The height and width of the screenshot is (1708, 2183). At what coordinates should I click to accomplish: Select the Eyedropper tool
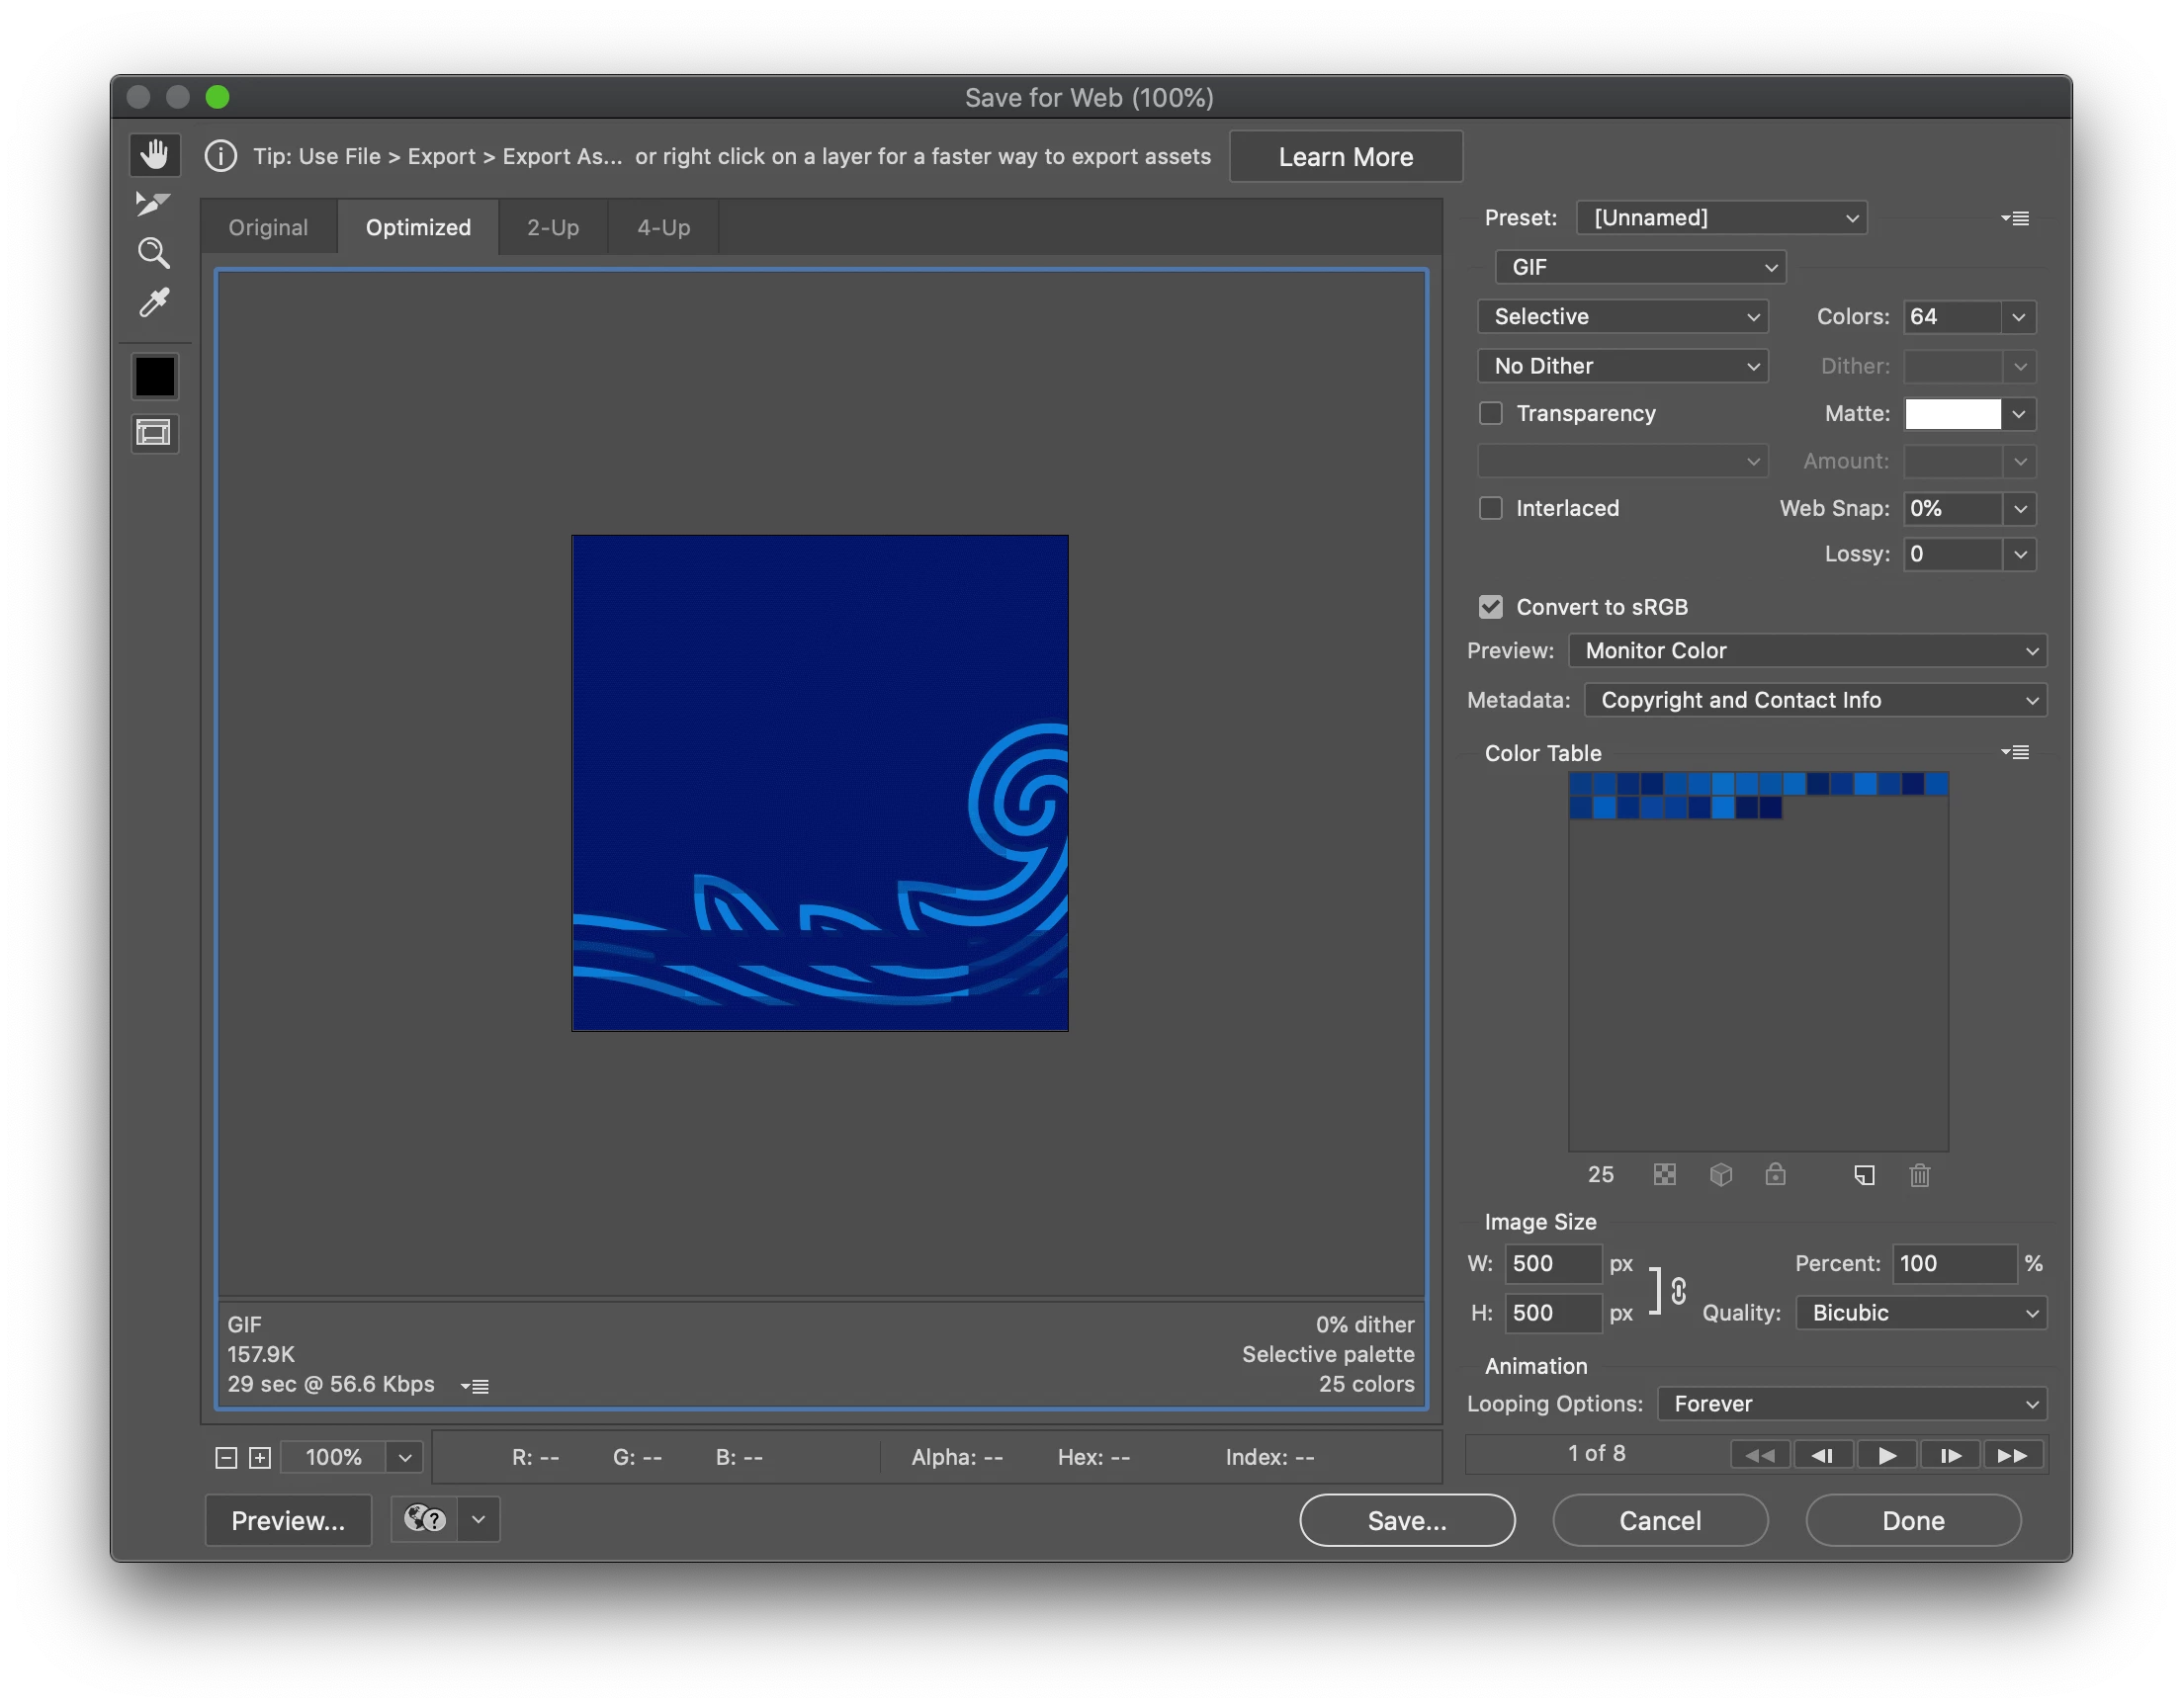pos(153,302)
